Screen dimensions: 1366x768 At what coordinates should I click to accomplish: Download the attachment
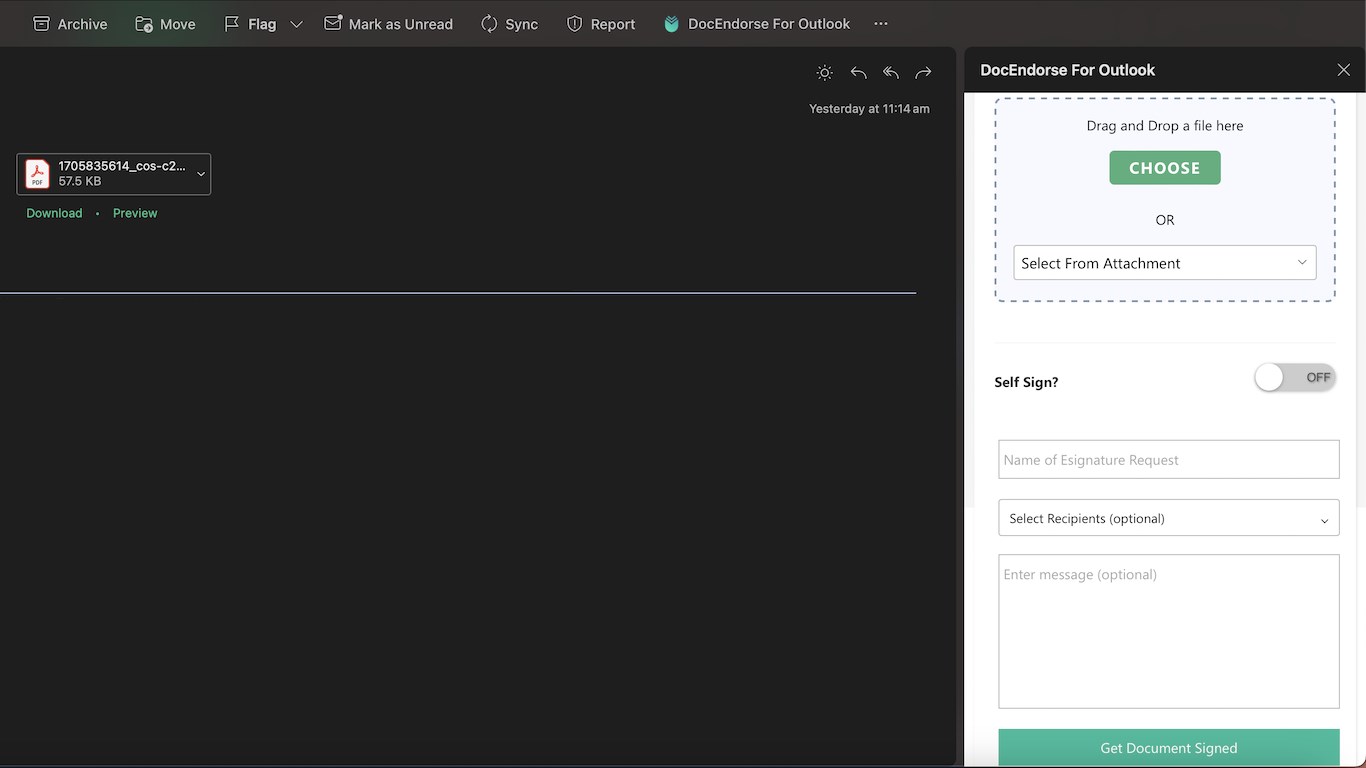point(54,213)
